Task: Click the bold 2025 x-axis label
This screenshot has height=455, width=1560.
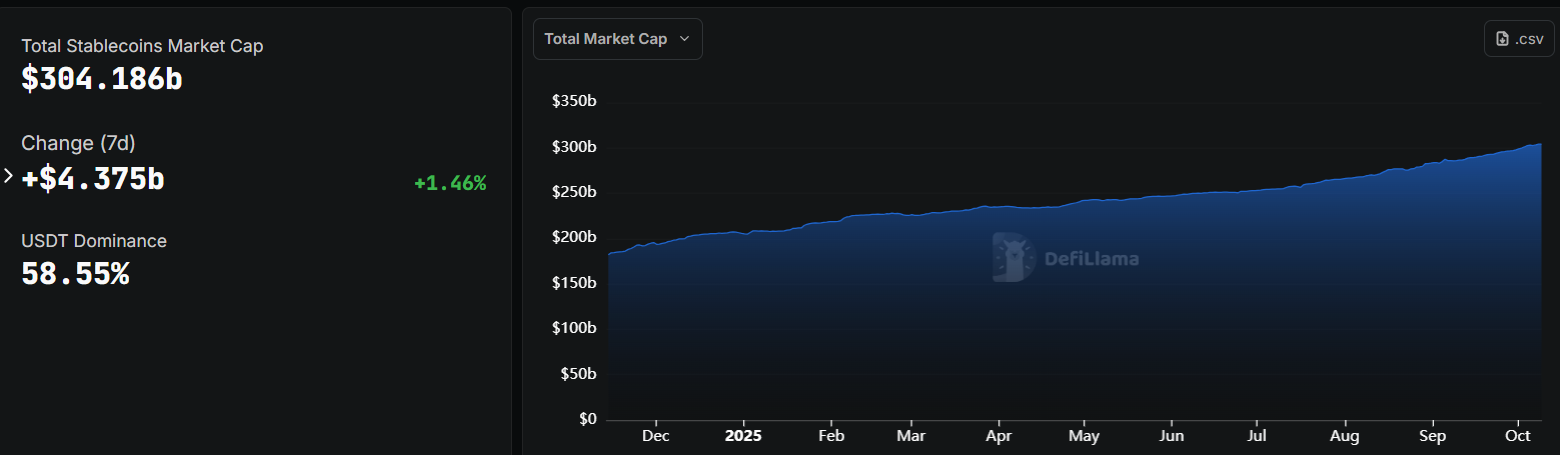Action: point(743,436)
